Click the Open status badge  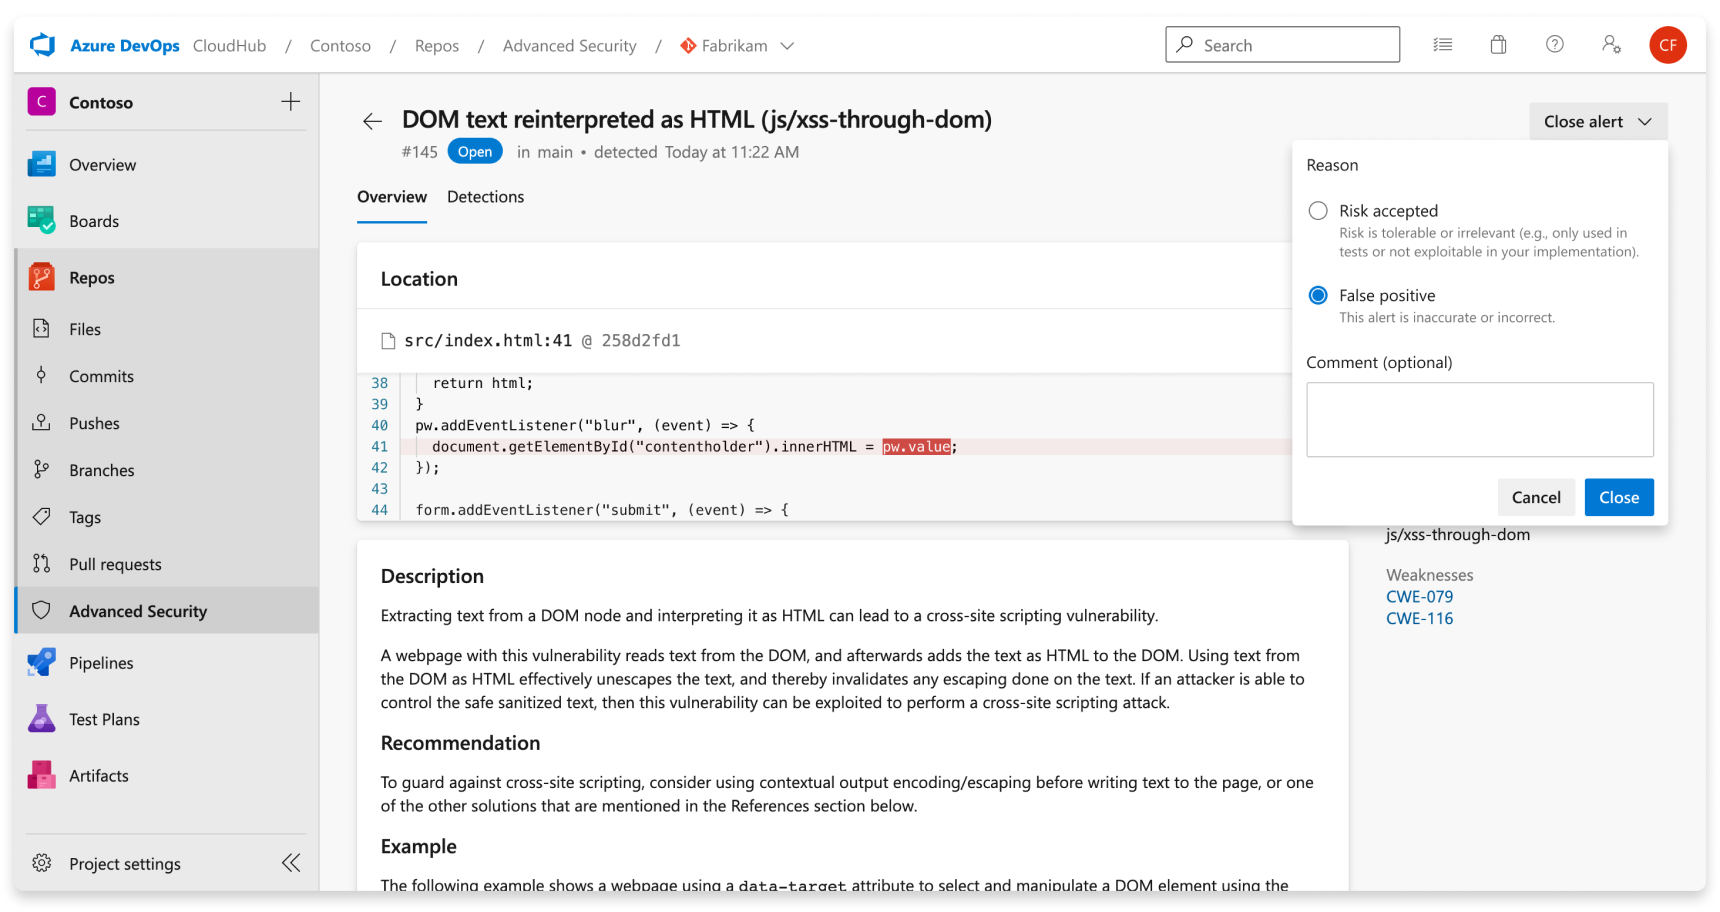(475, 152)
